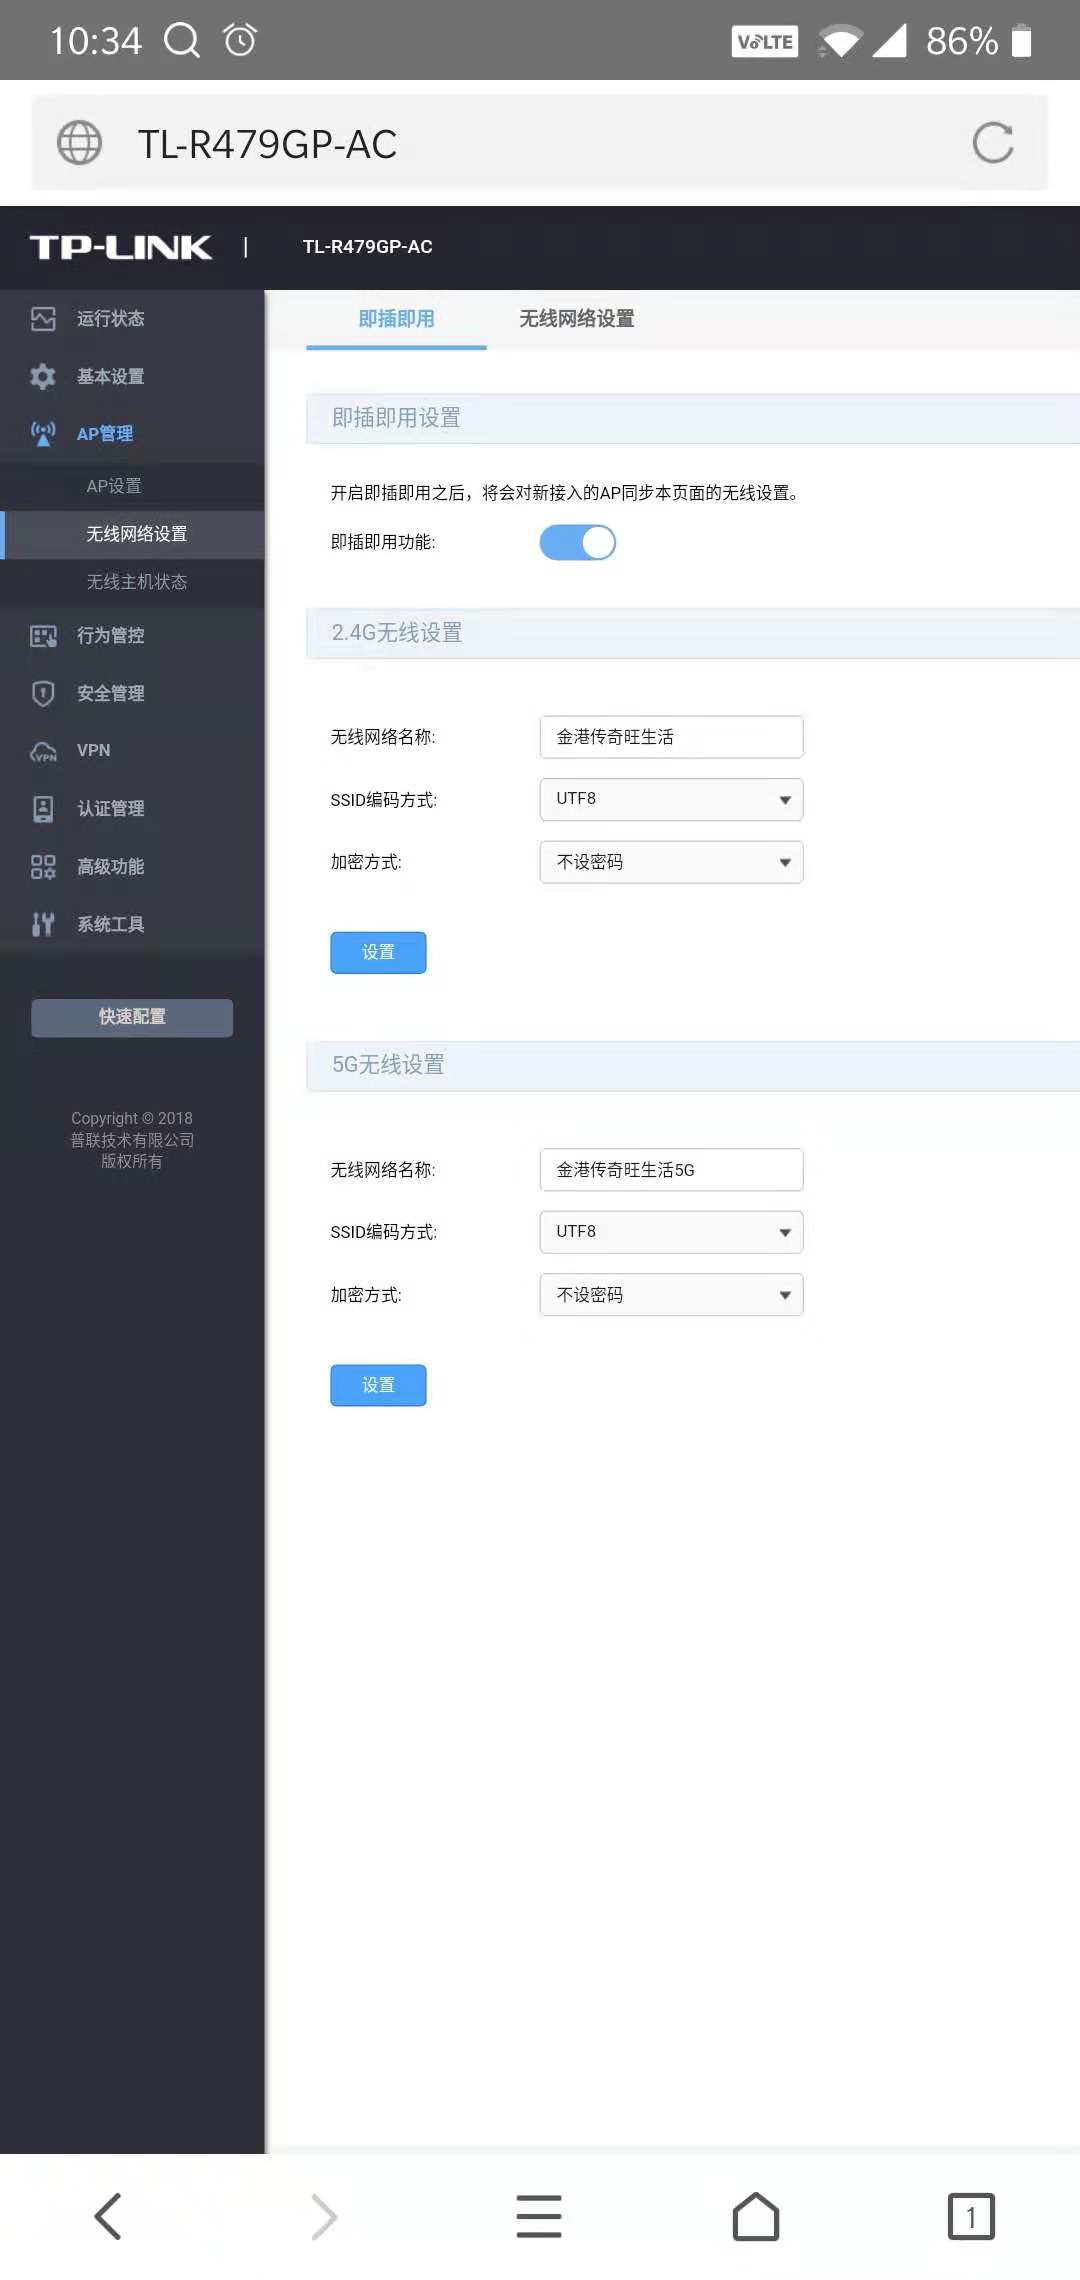
Task: Click the 安全管理 shield icon
Action: (x=43, y=693)
